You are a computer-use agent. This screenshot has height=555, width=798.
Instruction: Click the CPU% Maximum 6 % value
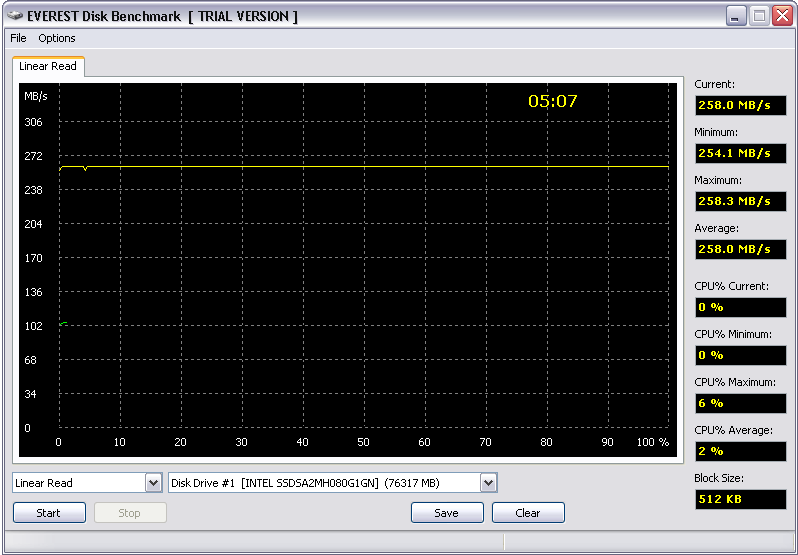coord(740,403)
